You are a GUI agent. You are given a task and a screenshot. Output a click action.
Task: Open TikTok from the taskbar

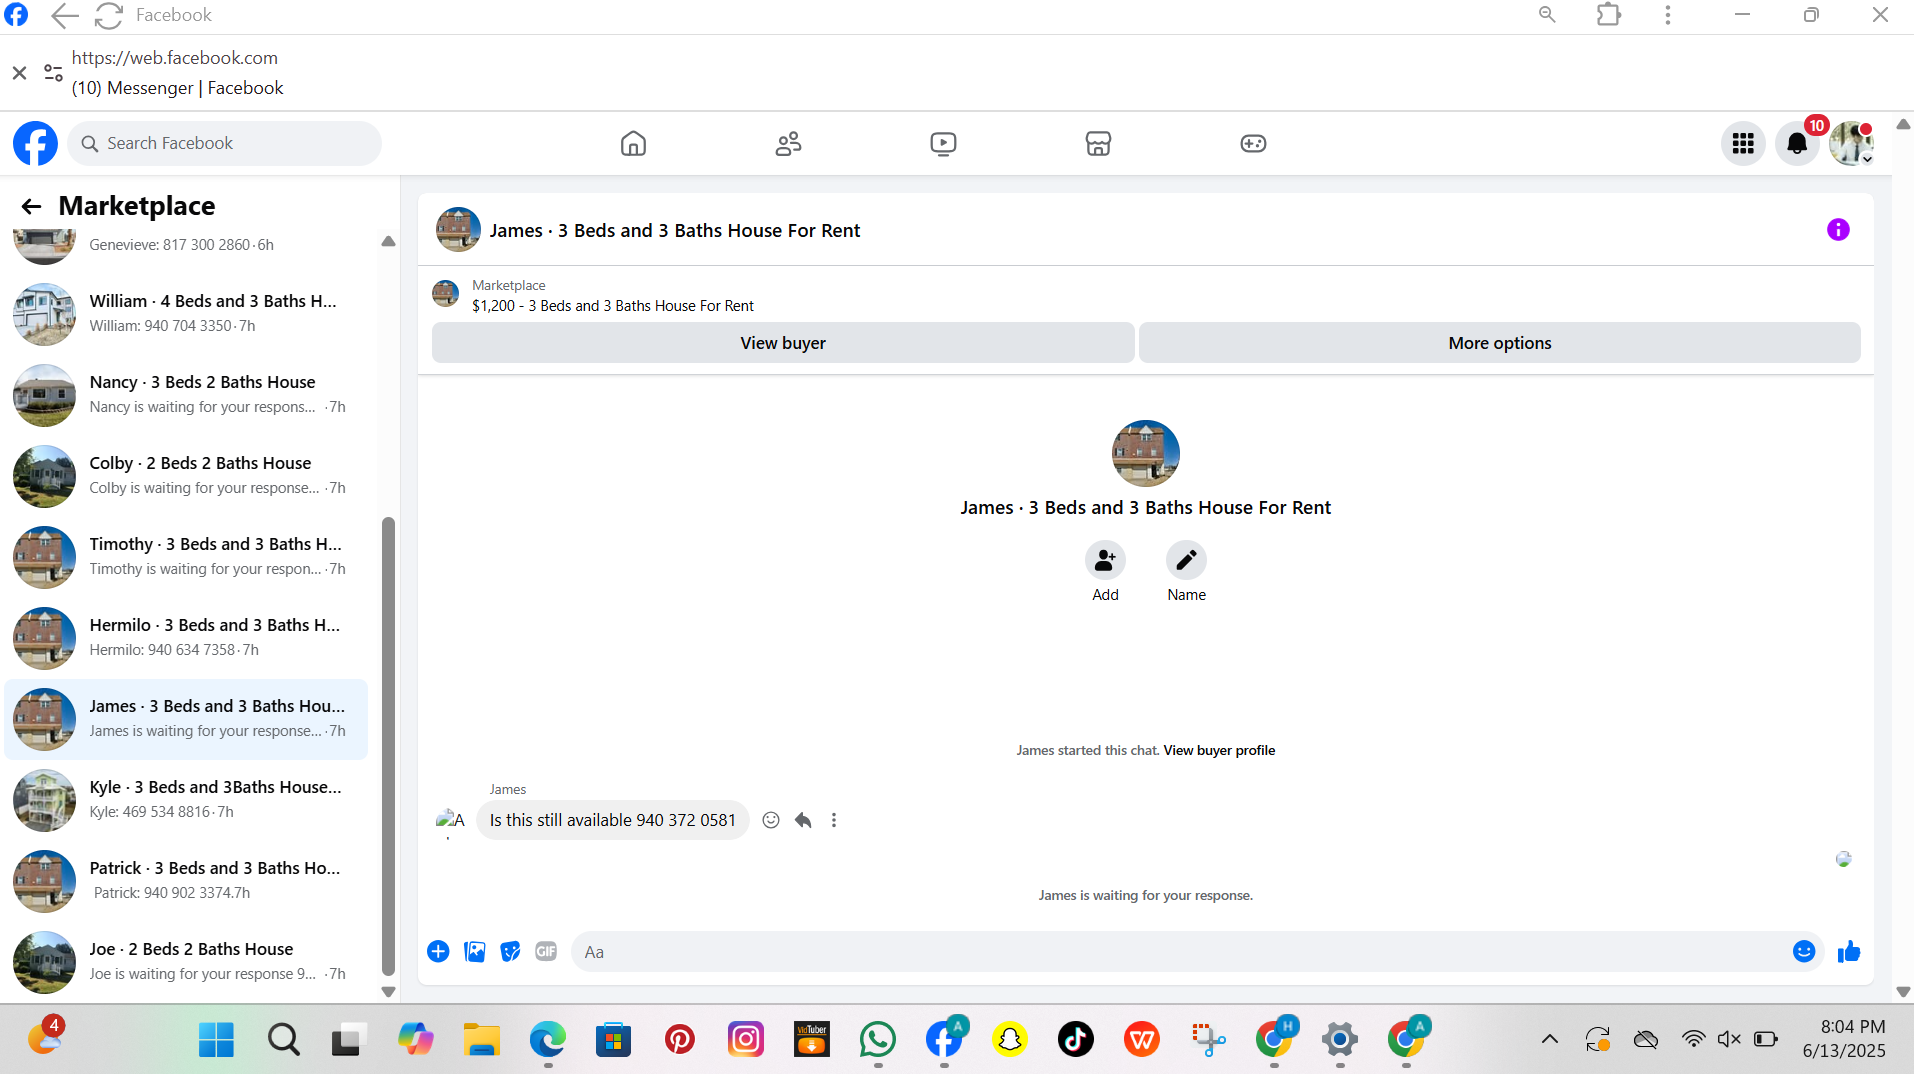point(1075,1040)
